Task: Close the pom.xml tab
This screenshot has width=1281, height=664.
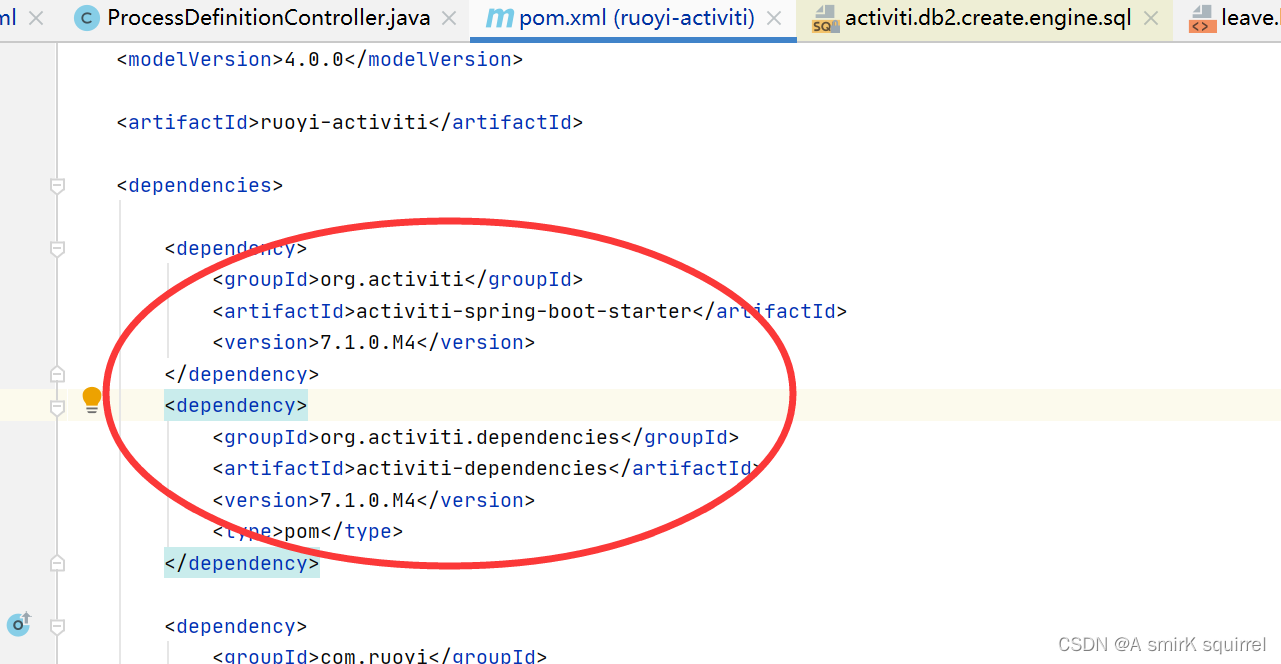Action: tap(775, 17)
